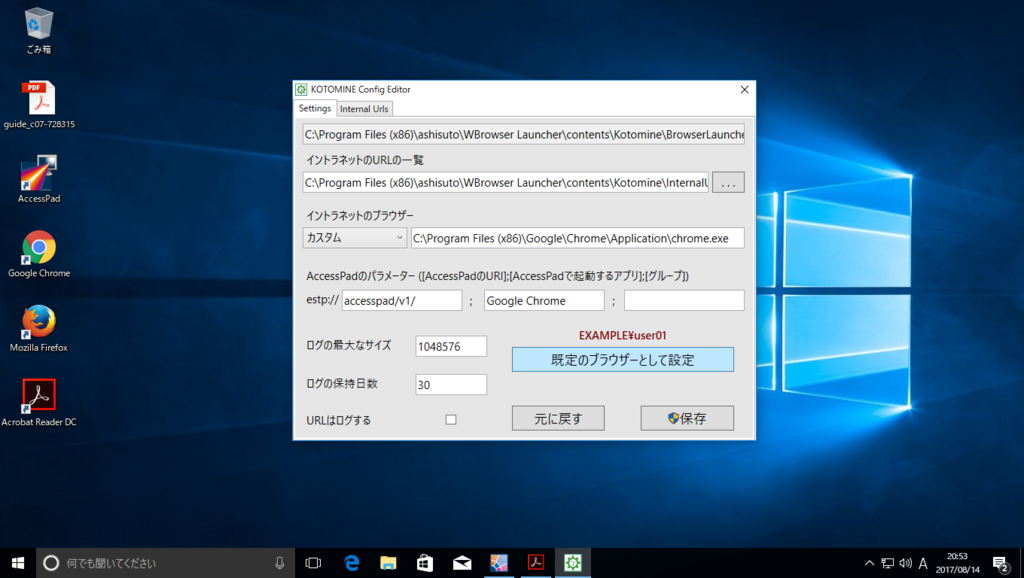Image resolution: width=1024 pixels, height=578 pixels.
Task: Open the カスタム browser selection dropdown
Action: tap(354, 237)
